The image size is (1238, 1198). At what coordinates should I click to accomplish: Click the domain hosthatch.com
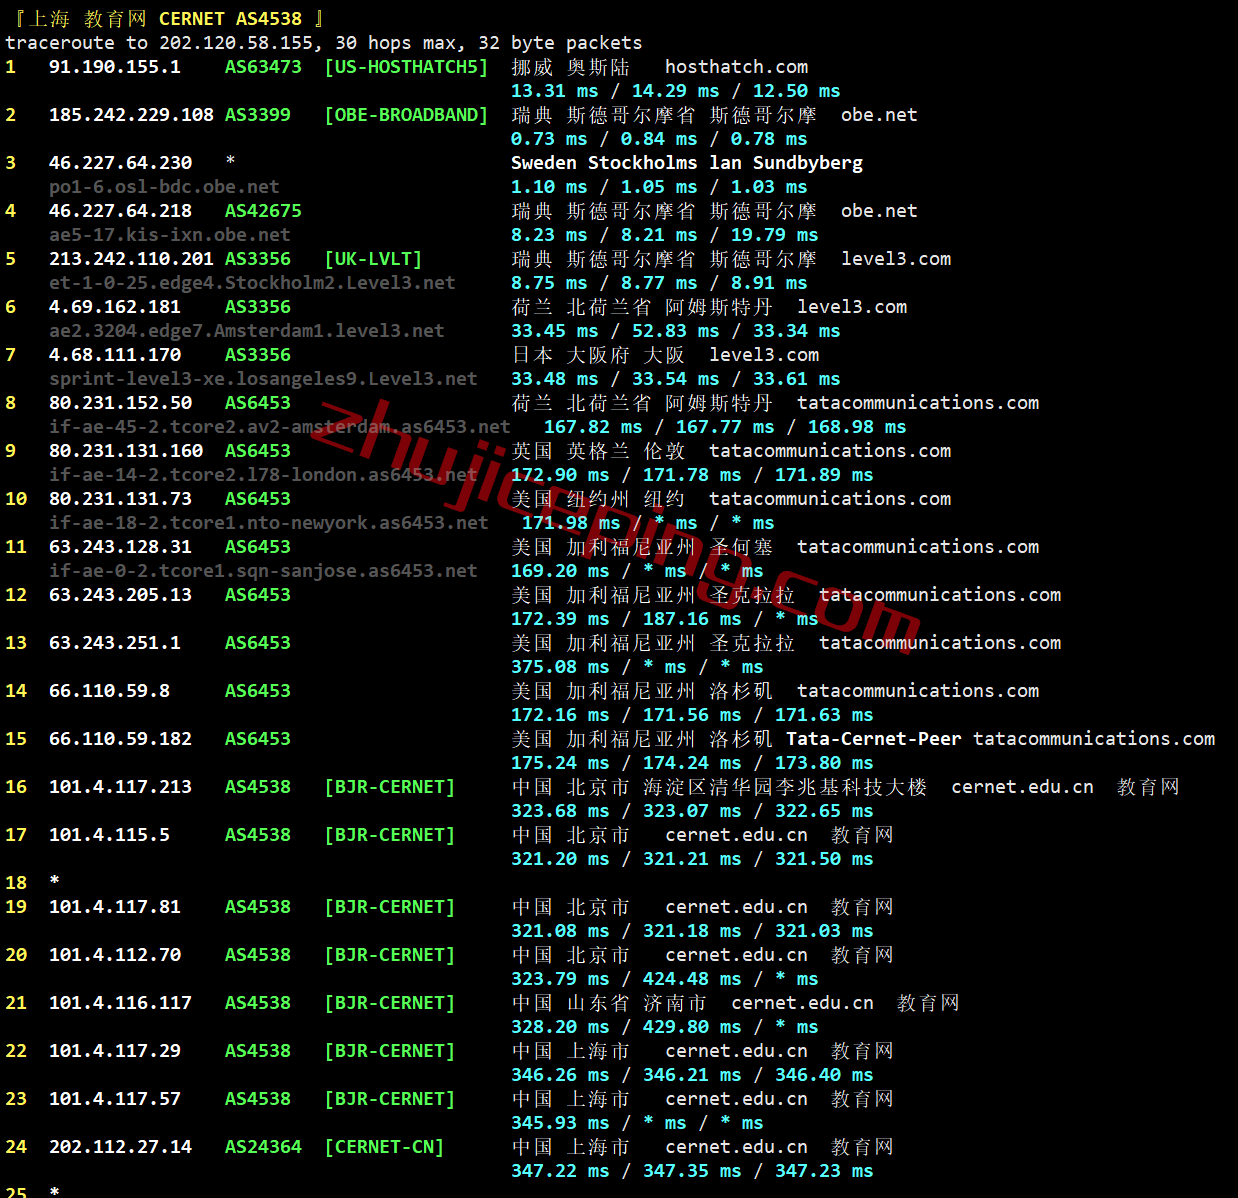[737, 67]
